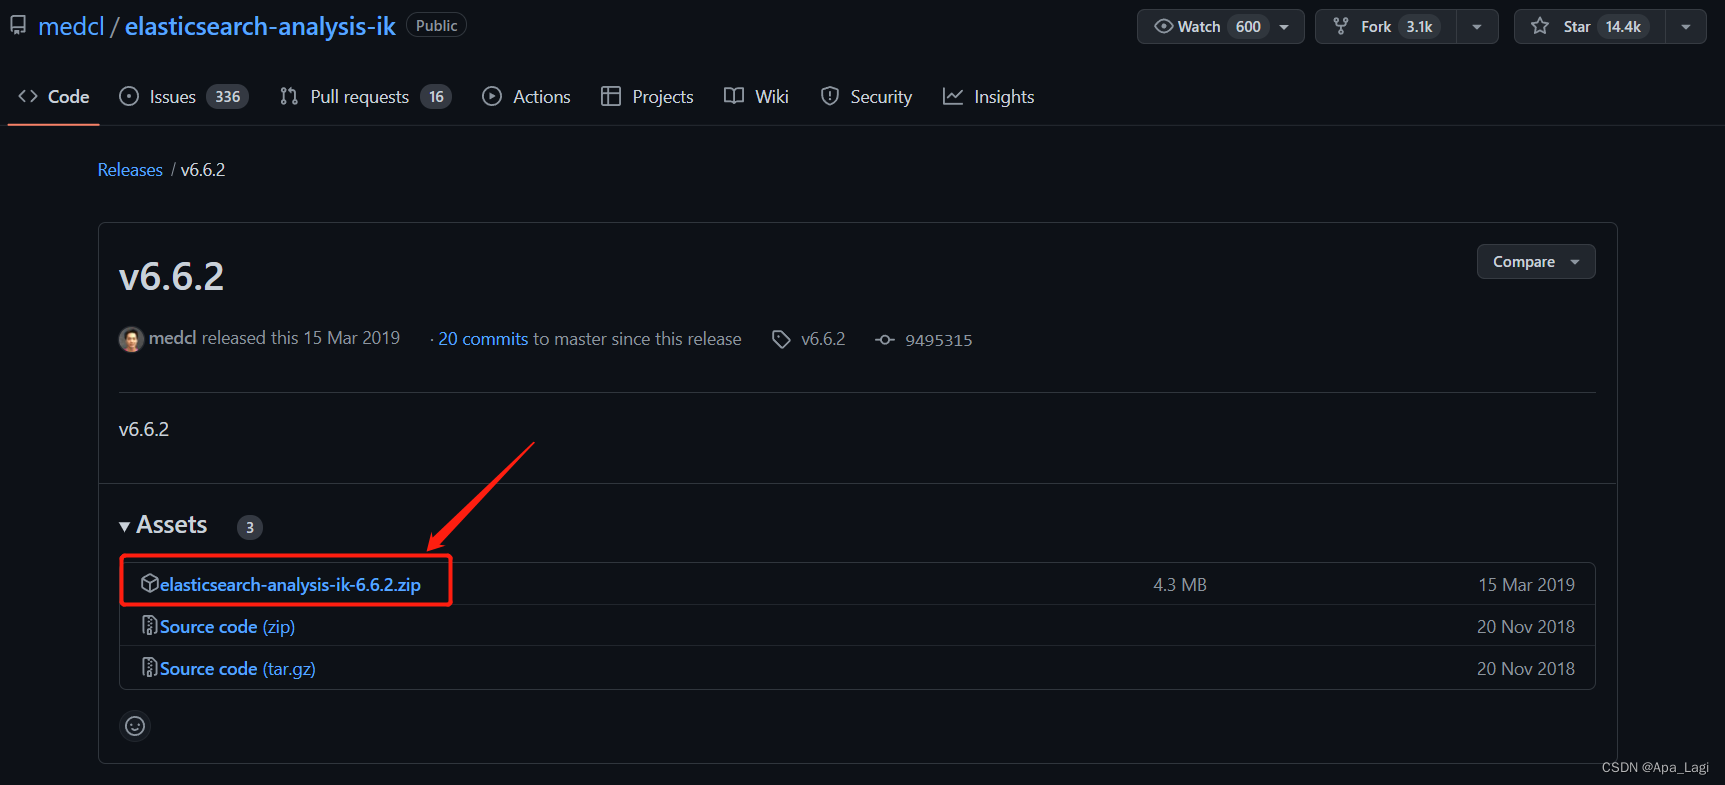Screen dimensions: 1725x785
Task: Click the Wiki book icon
Action: click(734, 96)
